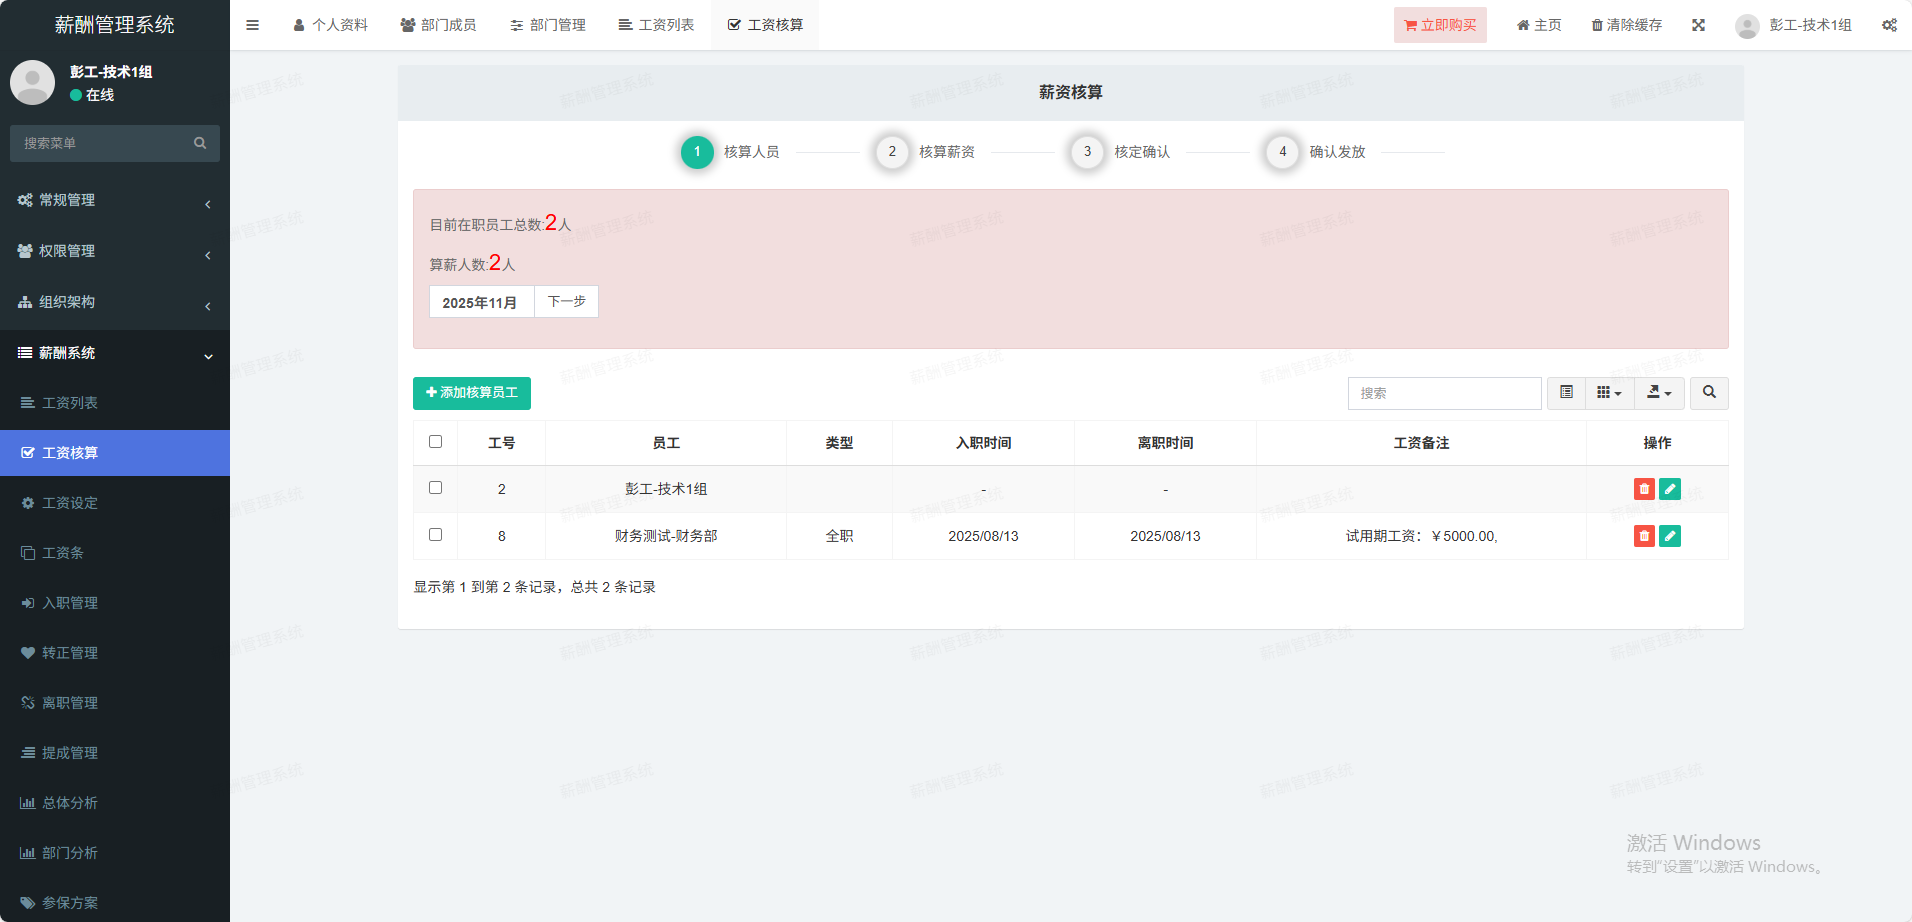Image resolution: width=1912 pixels, height=922 pixels.
Task: Open the columns visibility dropdown
Action: tap(1609, 393)
